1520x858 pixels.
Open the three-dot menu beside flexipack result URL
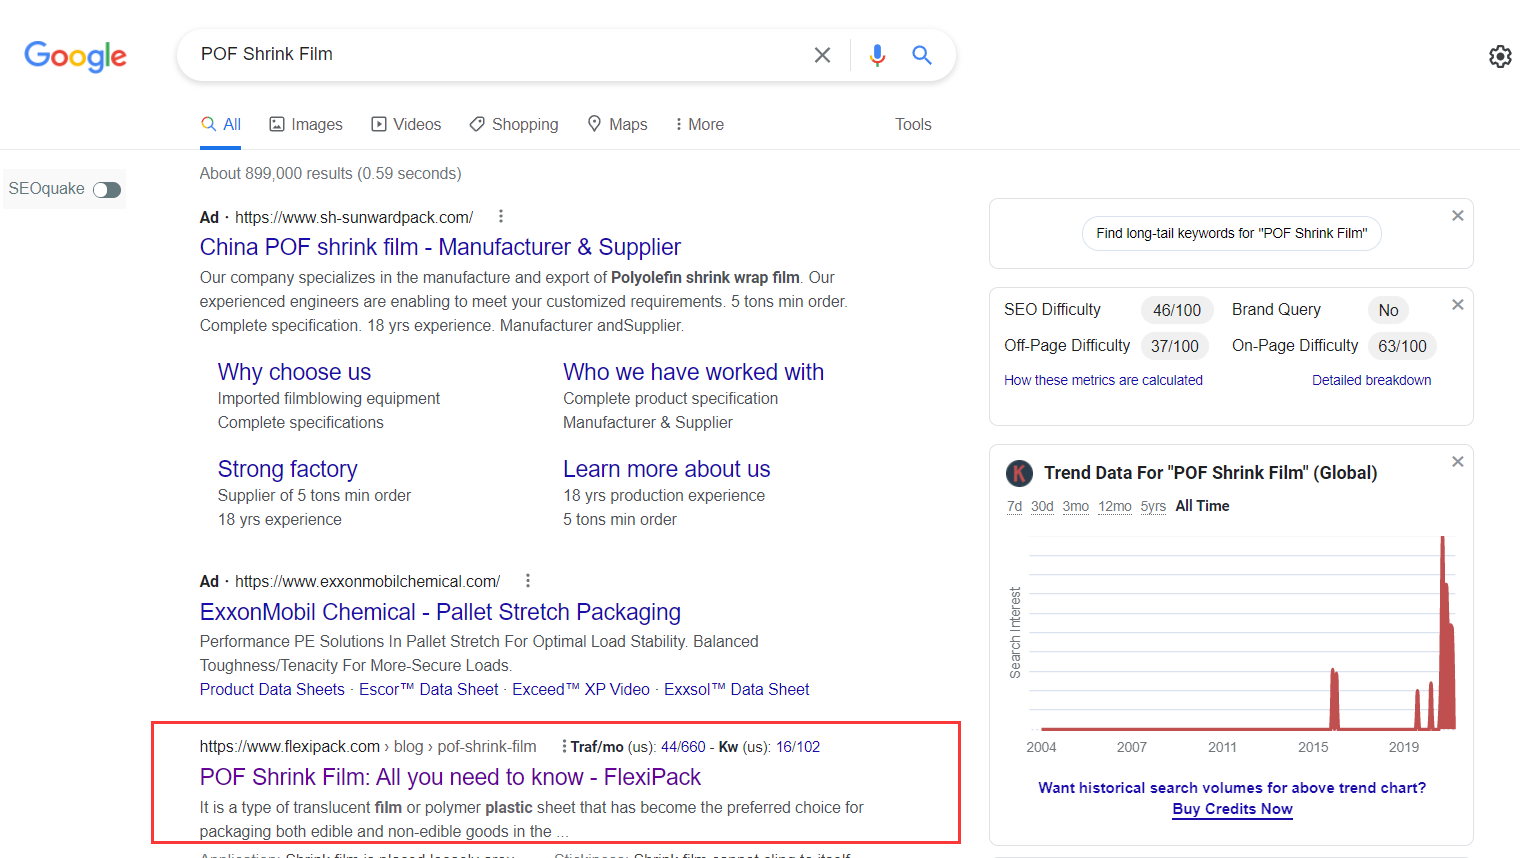(564, 746)
